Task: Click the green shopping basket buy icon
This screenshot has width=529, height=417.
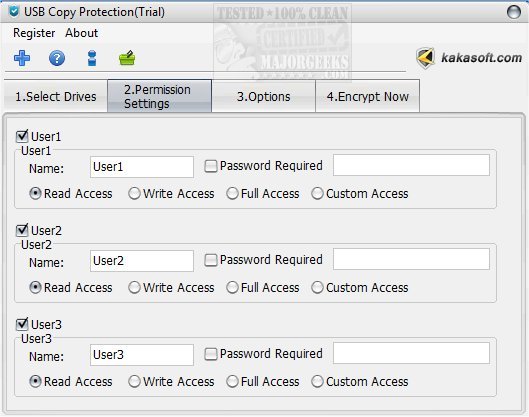Action: pos(127,58)
